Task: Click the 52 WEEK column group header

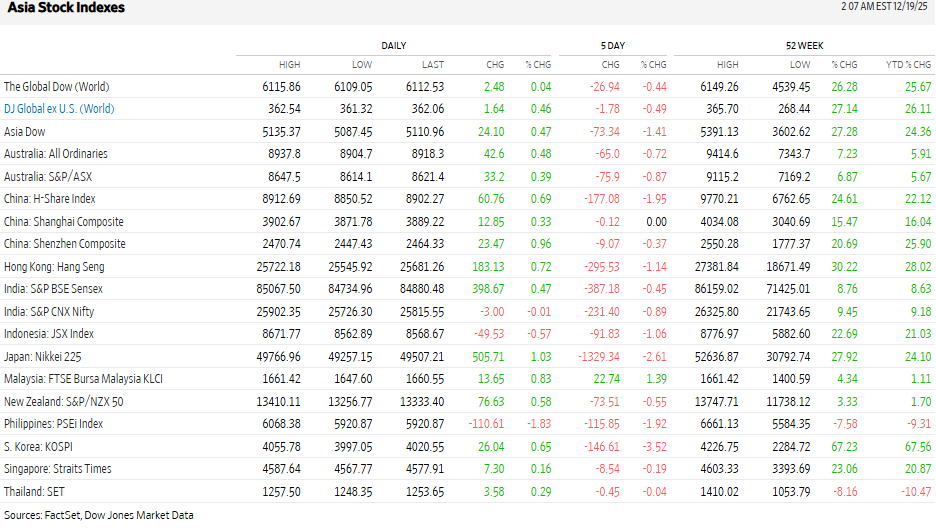Action: (x=804, y=46)
